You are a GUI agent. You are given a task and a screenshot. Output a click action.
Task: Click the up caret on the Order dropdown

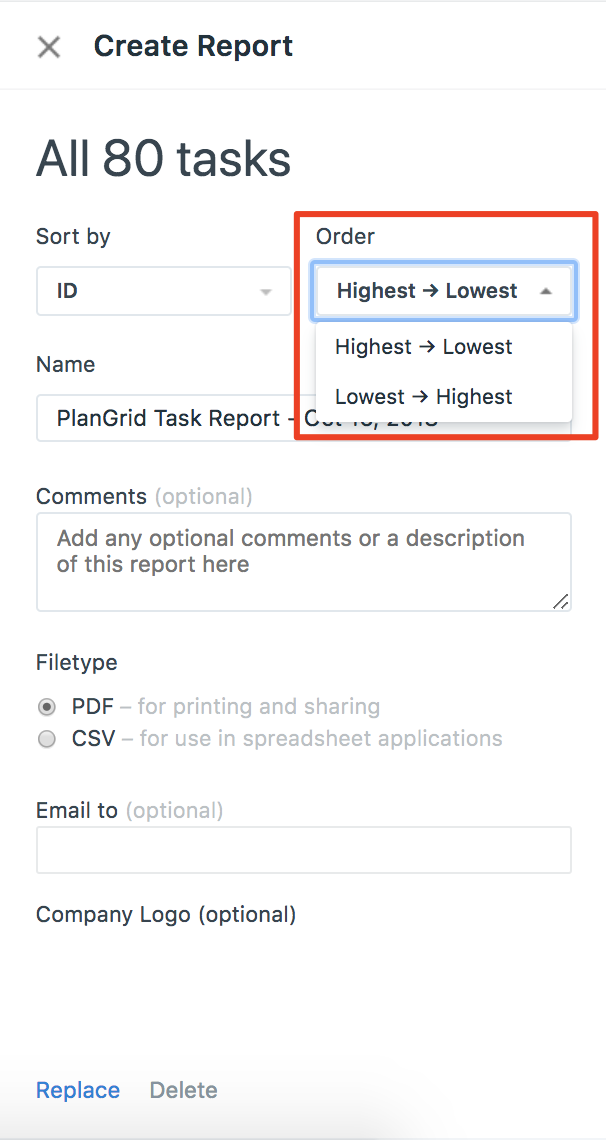(548, 291)
